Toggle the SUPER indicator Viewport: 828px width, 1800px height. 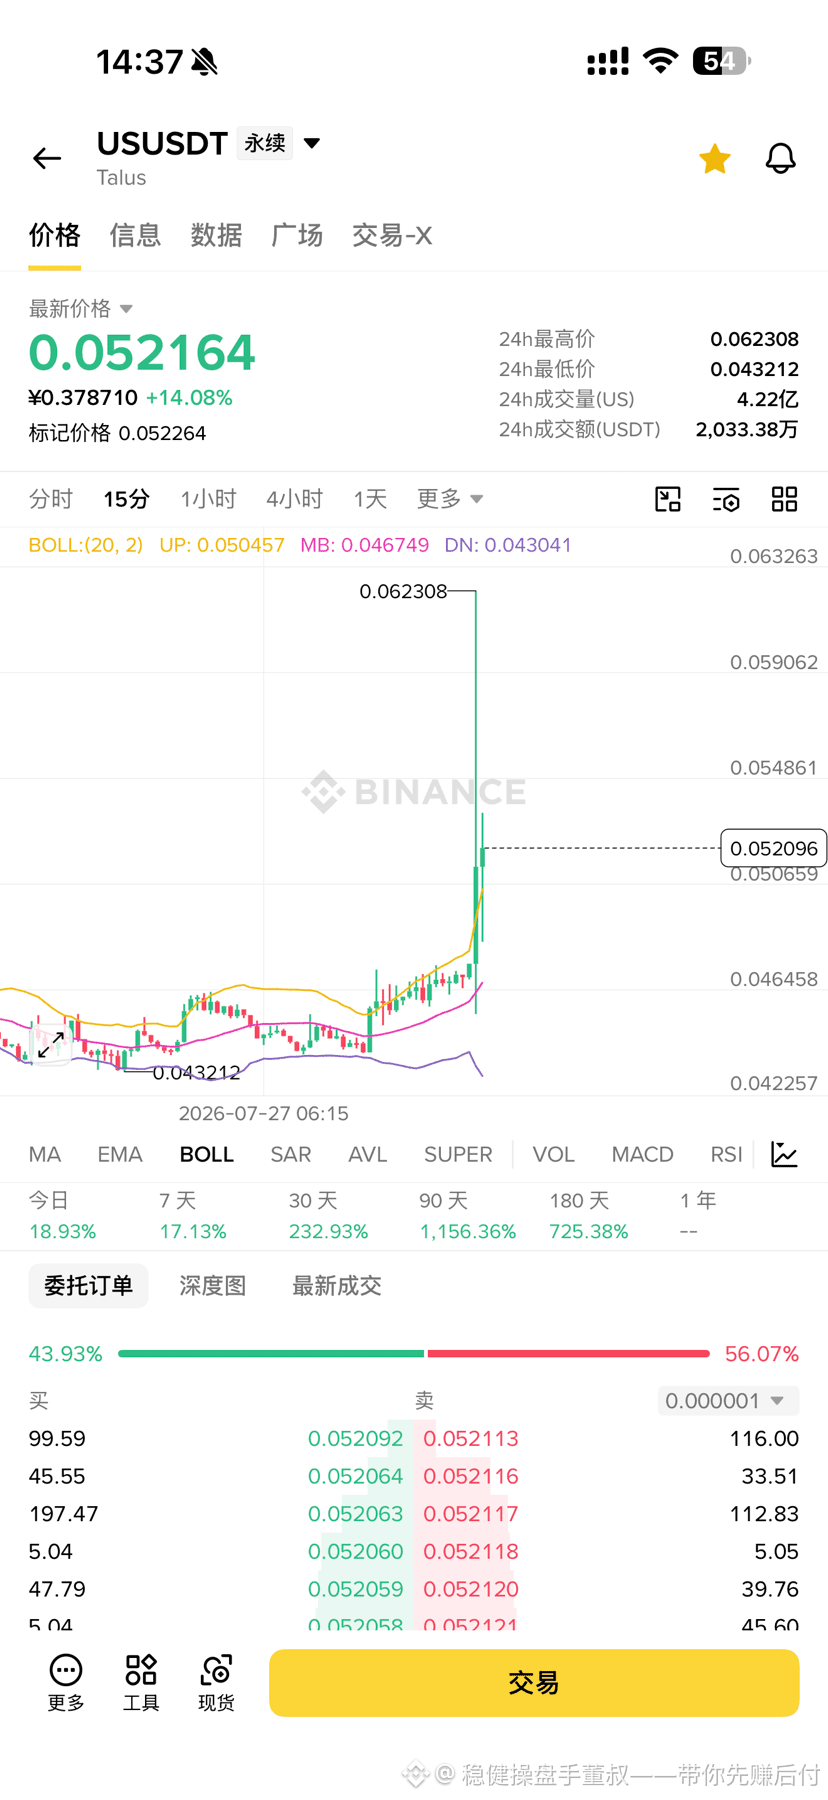tap(458, 1154)
